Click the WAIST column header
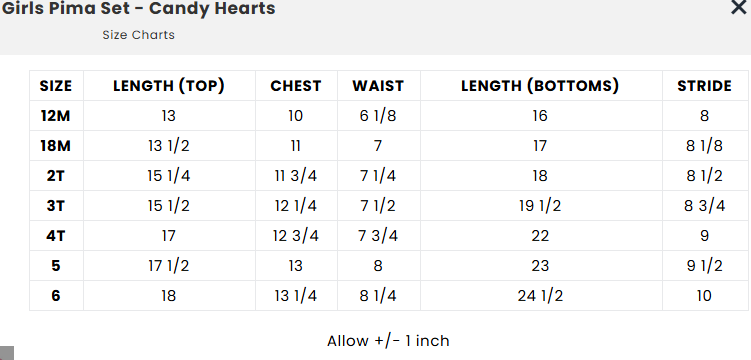Image resolution: width=751 pixels, height=360 pixels. (378, 86)
